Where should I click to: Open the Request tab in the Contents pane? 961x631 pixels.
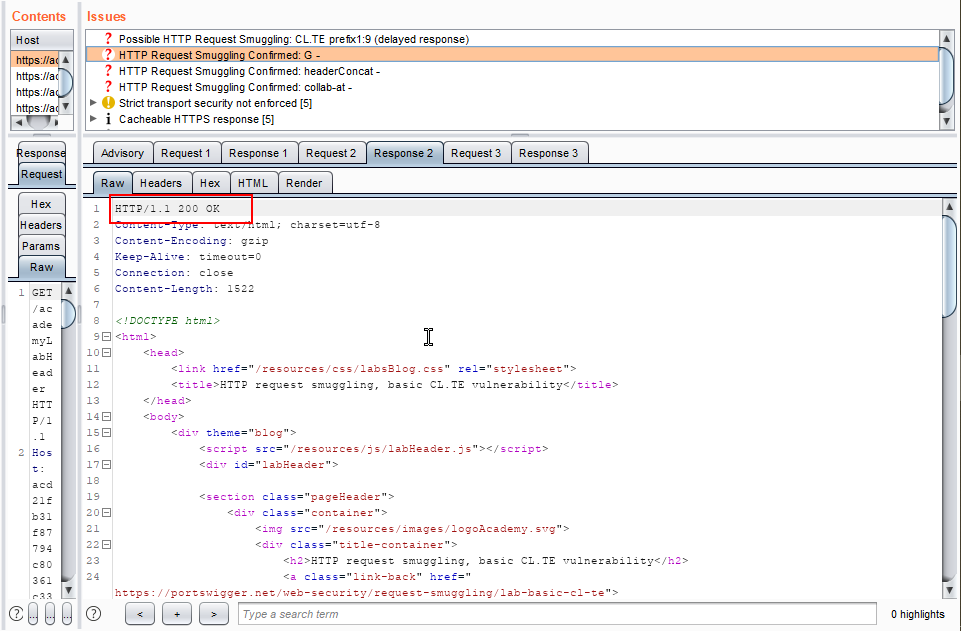(41, 174)
